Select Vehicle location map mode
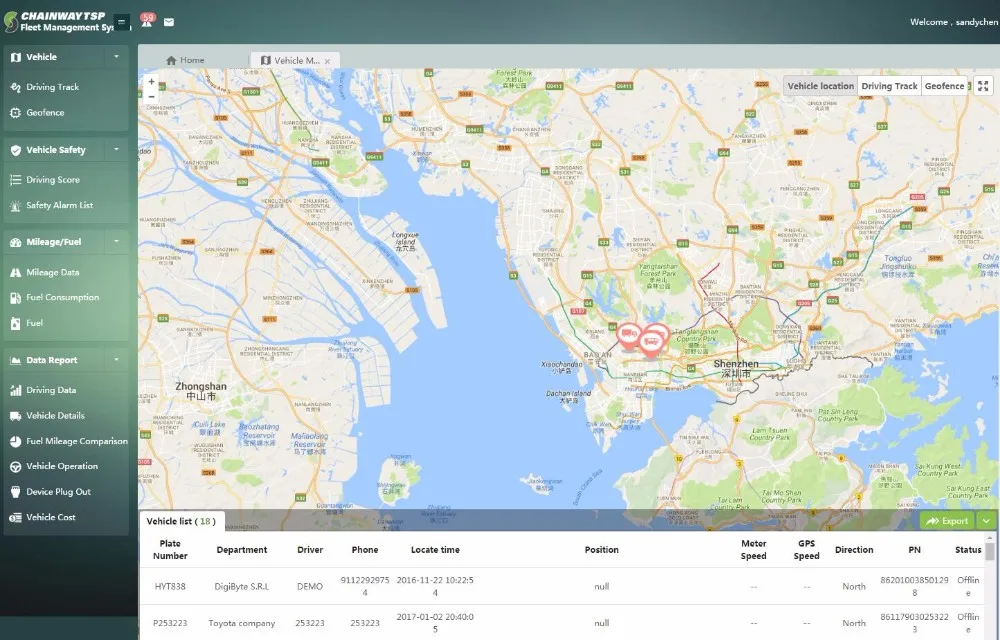This screenshot has width=1000, height=640. (820, 86)
